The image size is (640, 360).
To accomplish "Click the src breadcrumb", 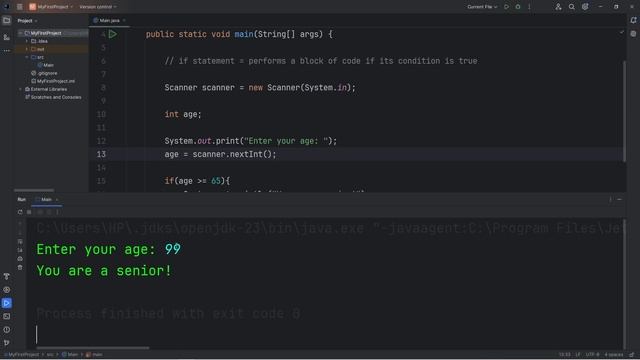I will point(50,355).
